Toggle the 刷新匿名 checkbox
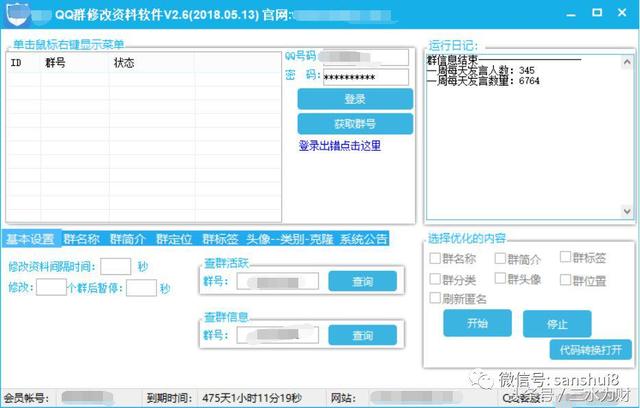This screenshot has height=408, width=640. (435, 298)
